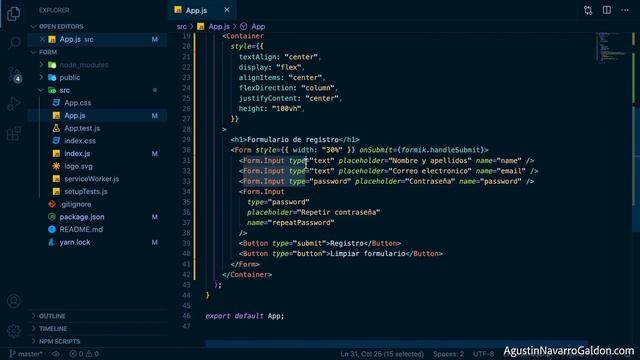
Task: Click the Open Changes compare icon
Action: click(x=588, y=10)
